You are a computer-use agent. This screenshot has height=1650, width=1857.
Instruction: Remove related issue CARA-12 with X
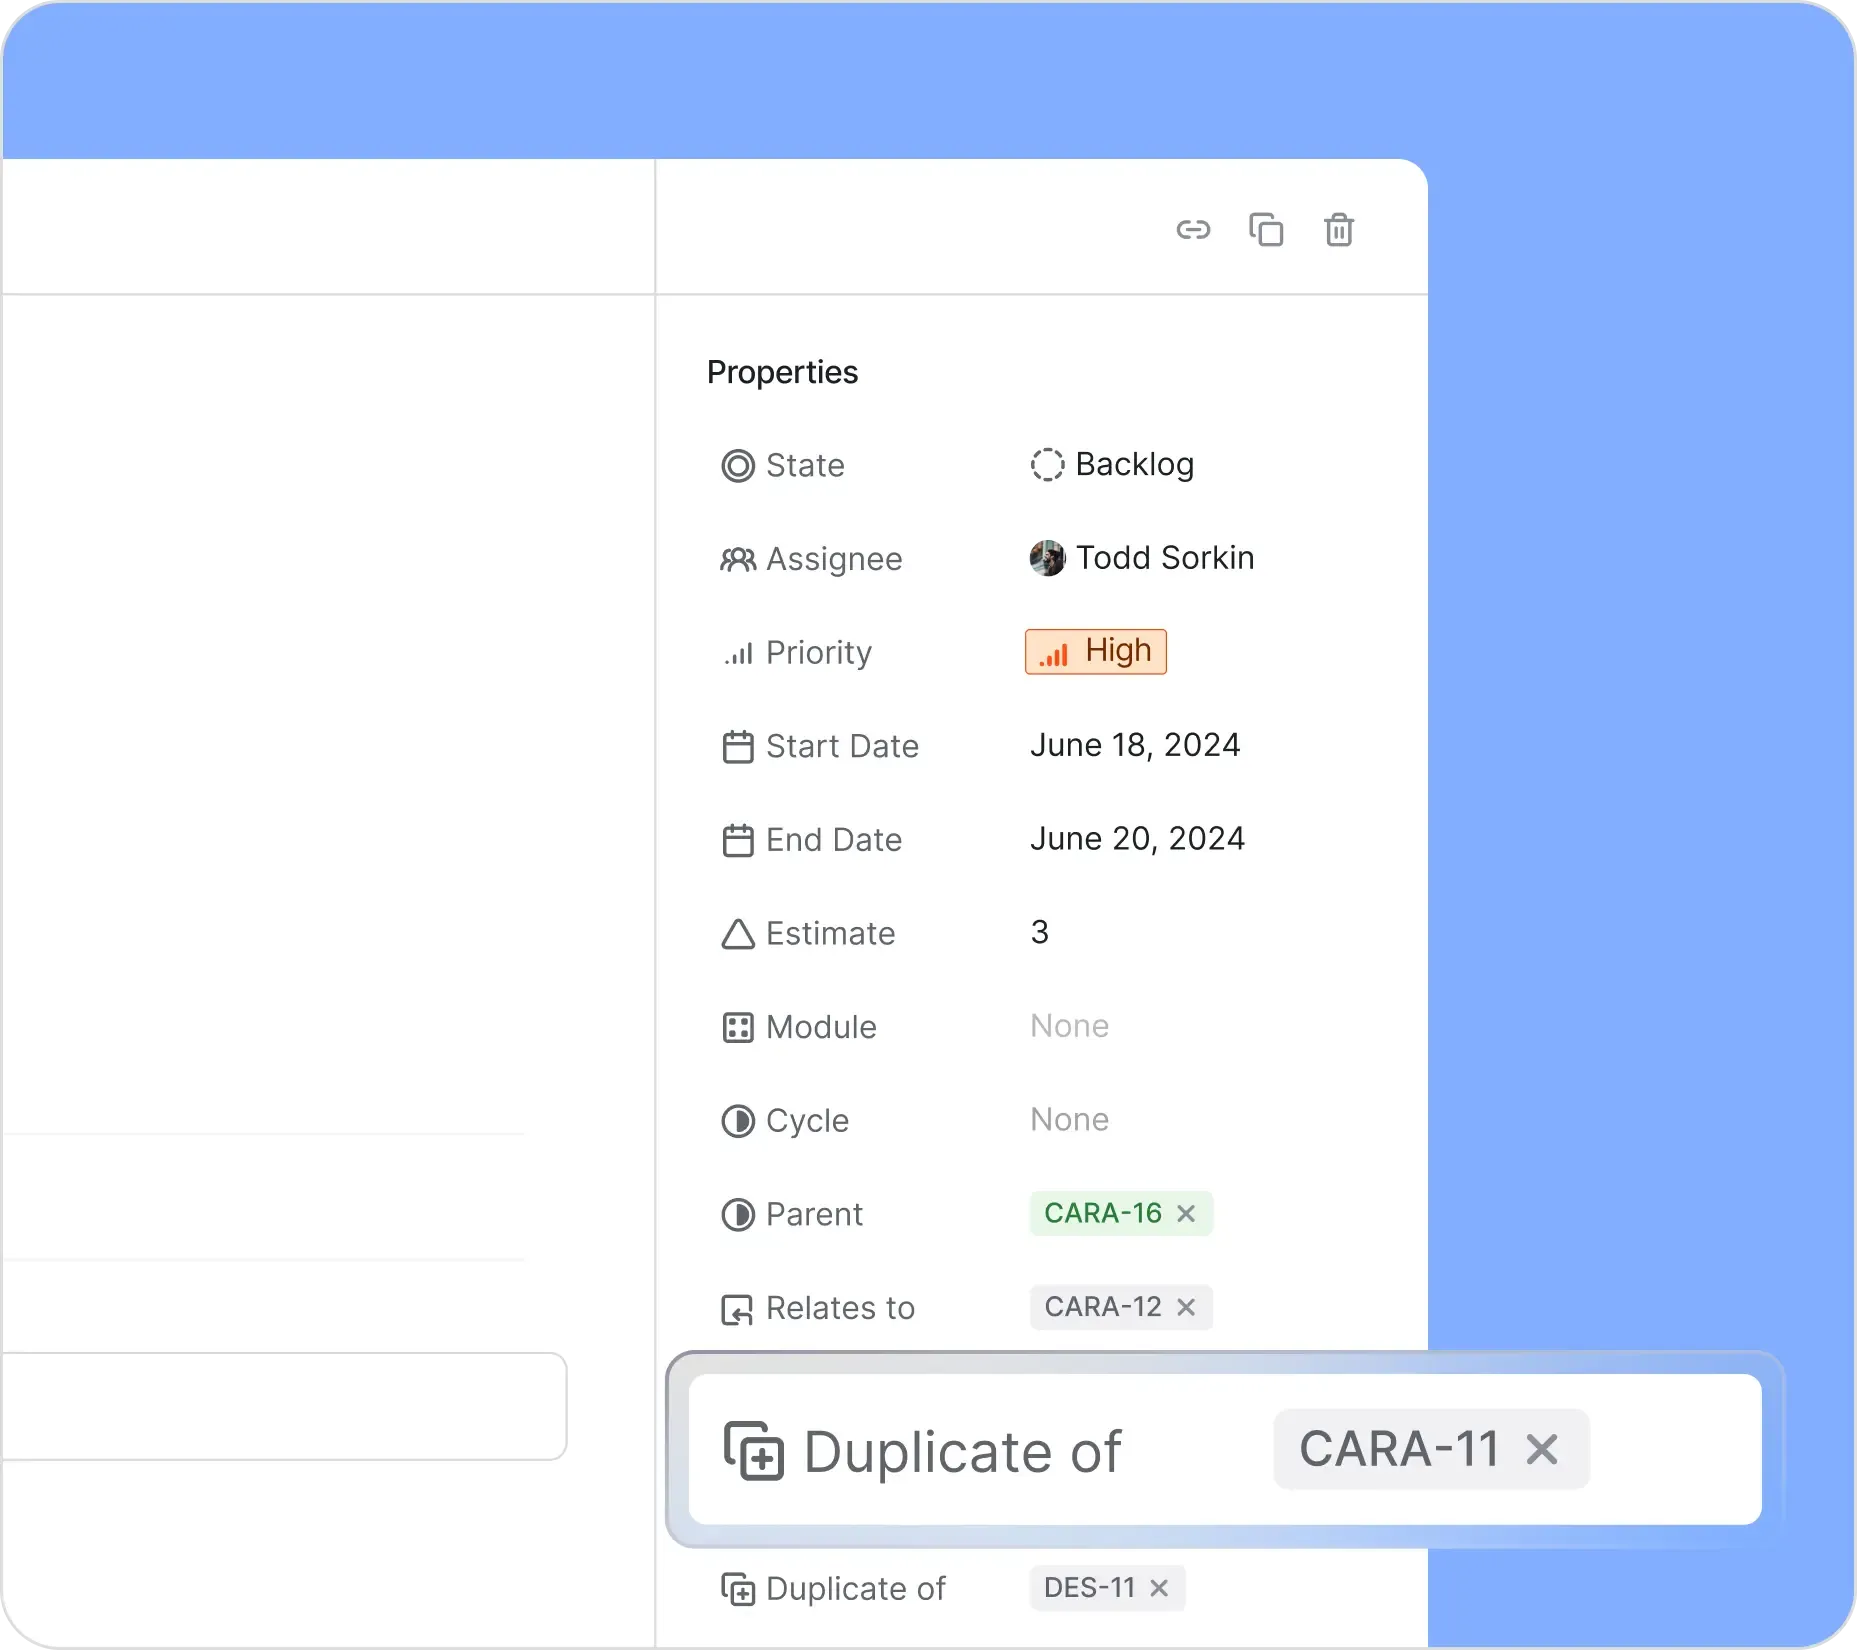[x=1187, y=1308]
